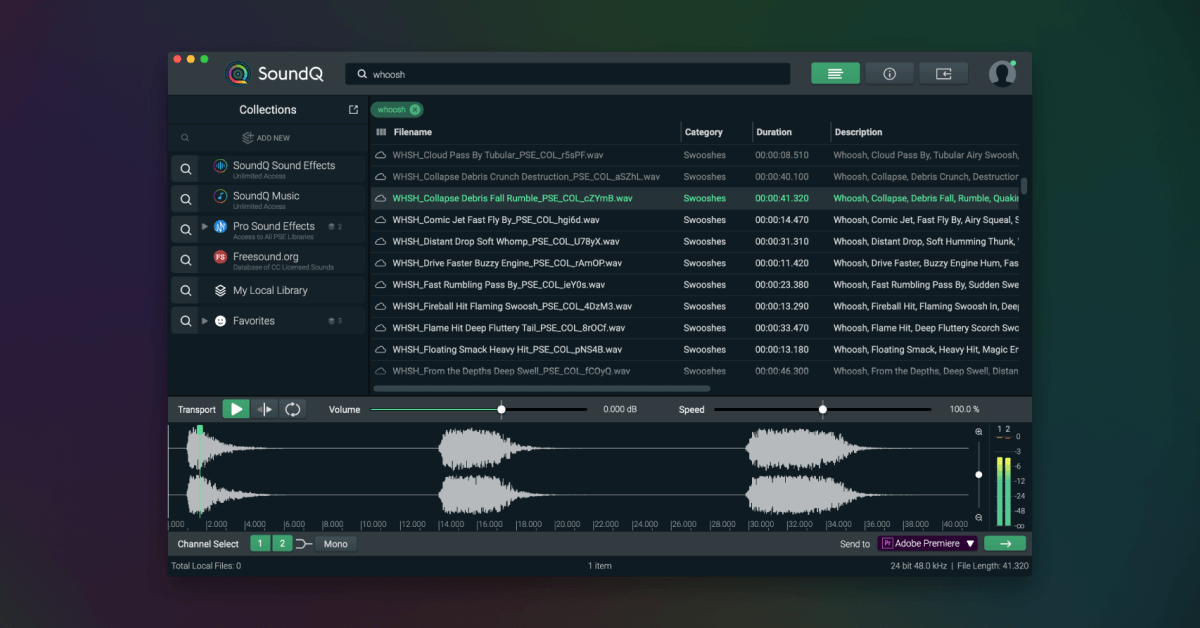This screenshot has height=628, width=1200.
Task: Deselect channel 1 in Channel Select
Action: point(260,543)
